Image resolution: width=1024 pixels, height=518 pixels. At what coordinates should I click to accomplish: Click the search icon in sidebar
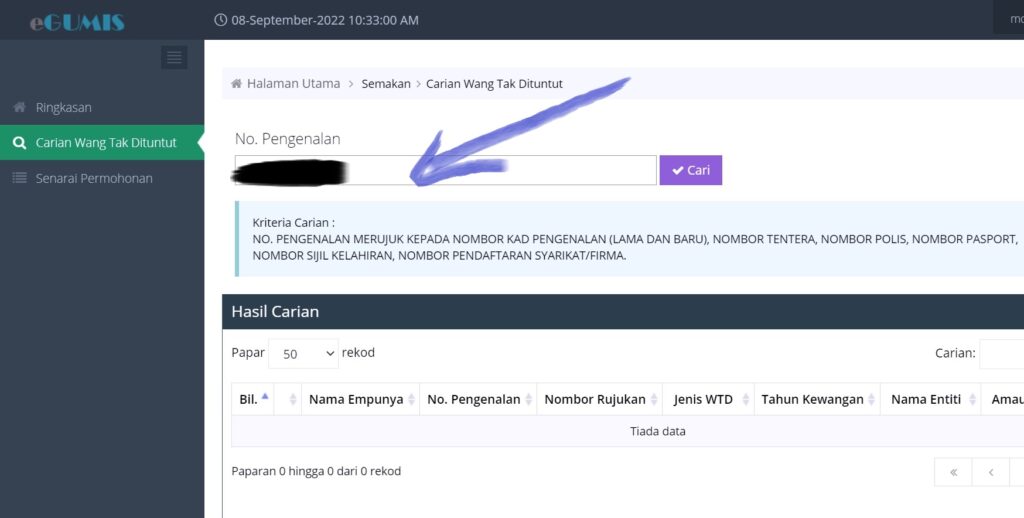20,142
